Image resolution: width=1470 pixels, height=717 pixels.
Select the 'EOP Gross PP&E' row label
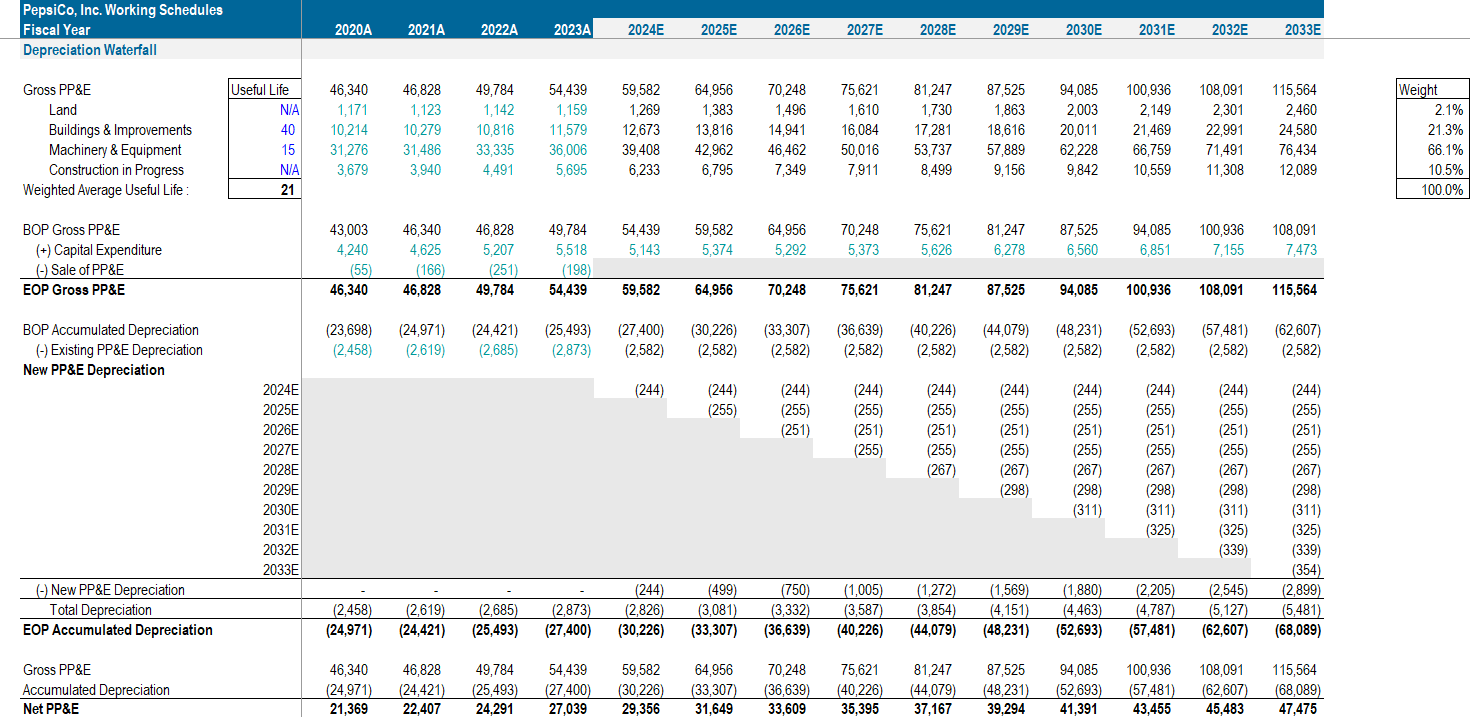tap(74, 290)
